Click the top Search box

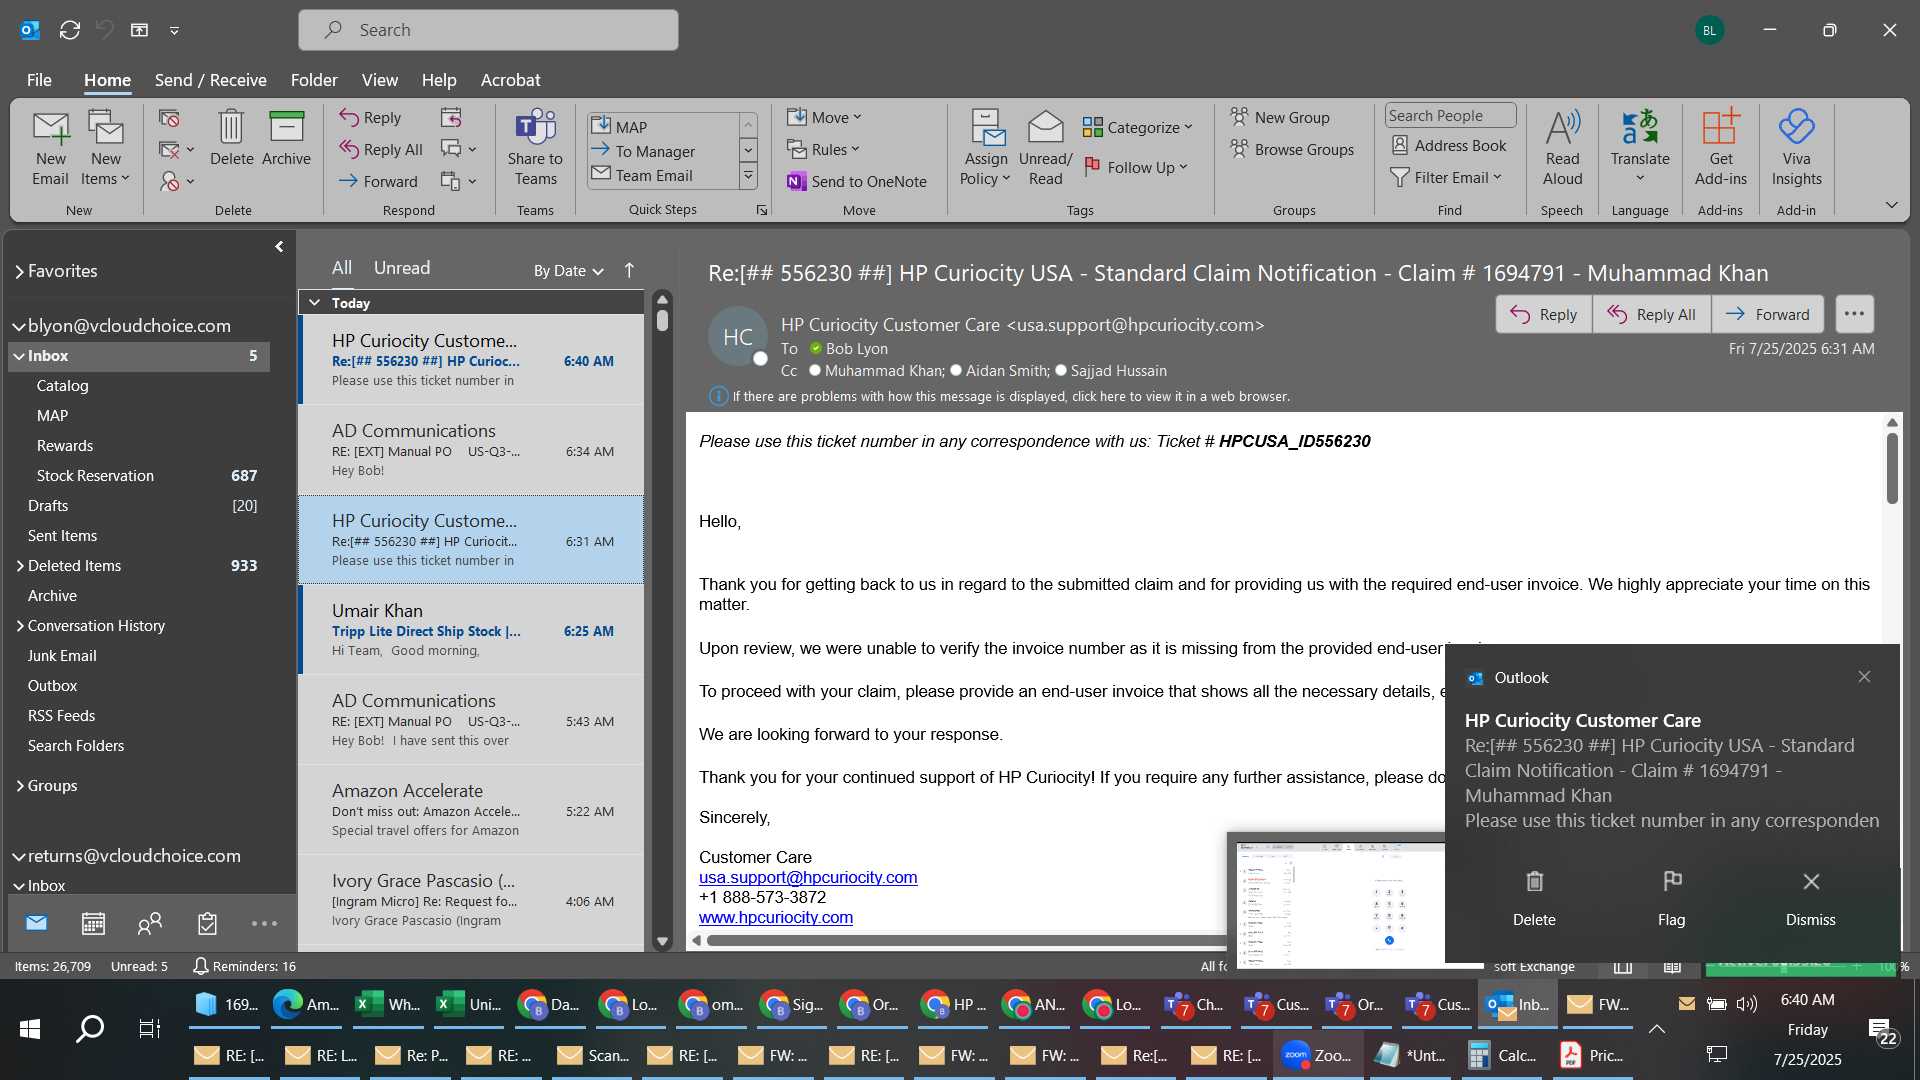[488, 30]
